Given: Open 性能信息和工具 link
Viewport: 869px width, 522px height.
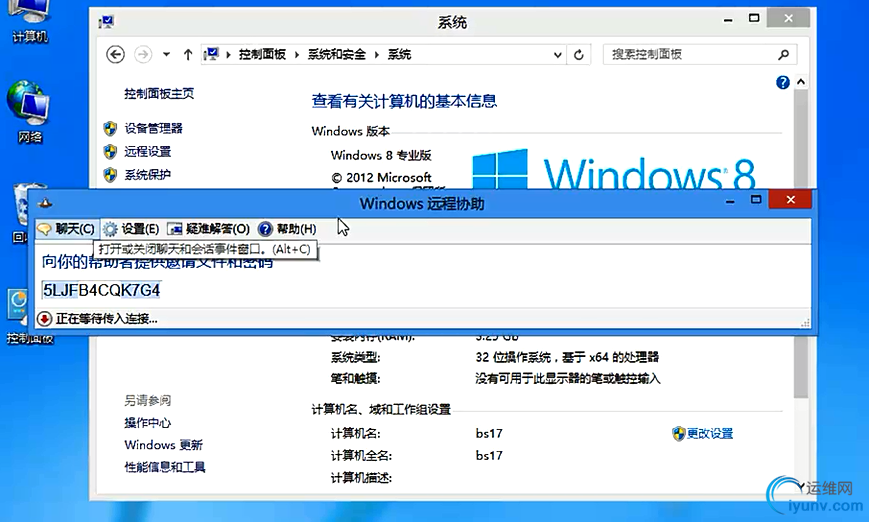Looking at the screenshot, I should [x=165, y=467].
